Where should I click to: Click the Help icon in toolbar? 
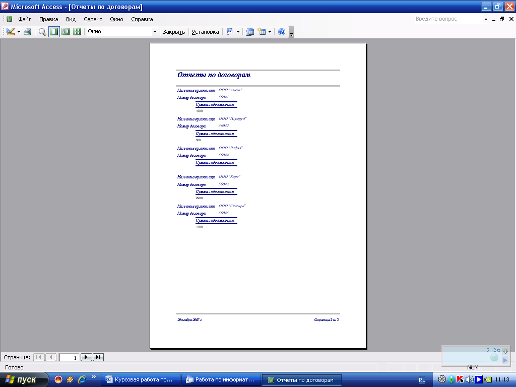coord(281,32)
